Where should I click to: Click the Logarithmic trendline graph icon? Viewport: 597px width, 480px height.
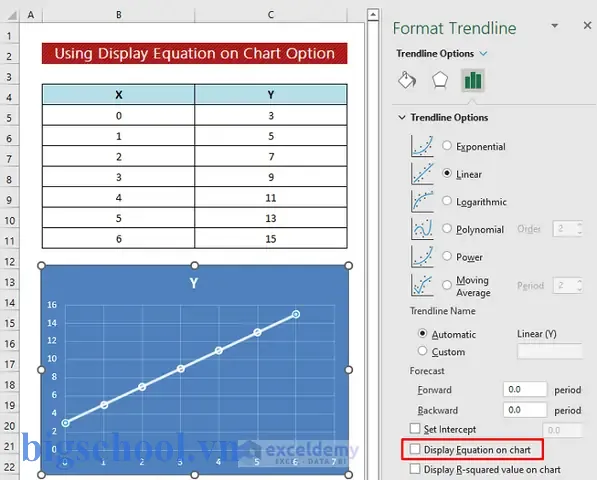[422, 201]
